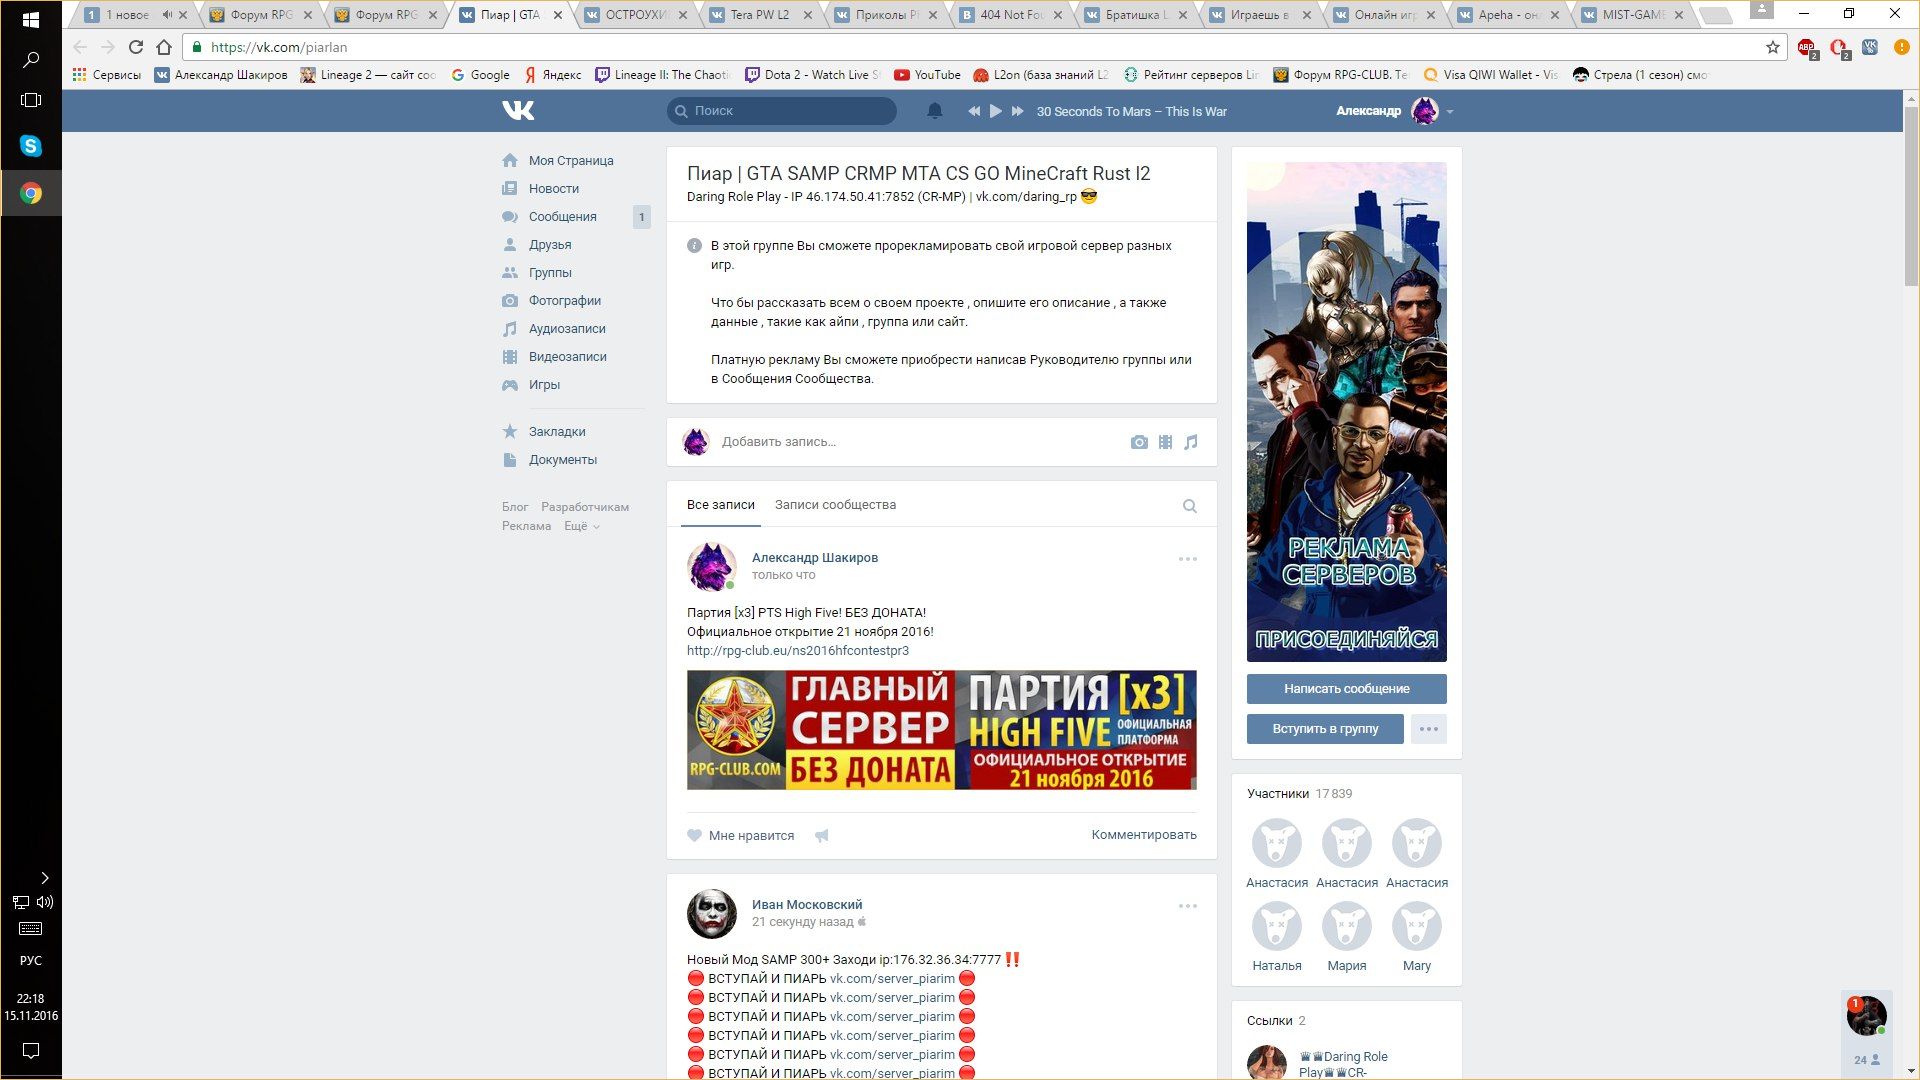Open the Google bookmark

(x=480, y=75)
